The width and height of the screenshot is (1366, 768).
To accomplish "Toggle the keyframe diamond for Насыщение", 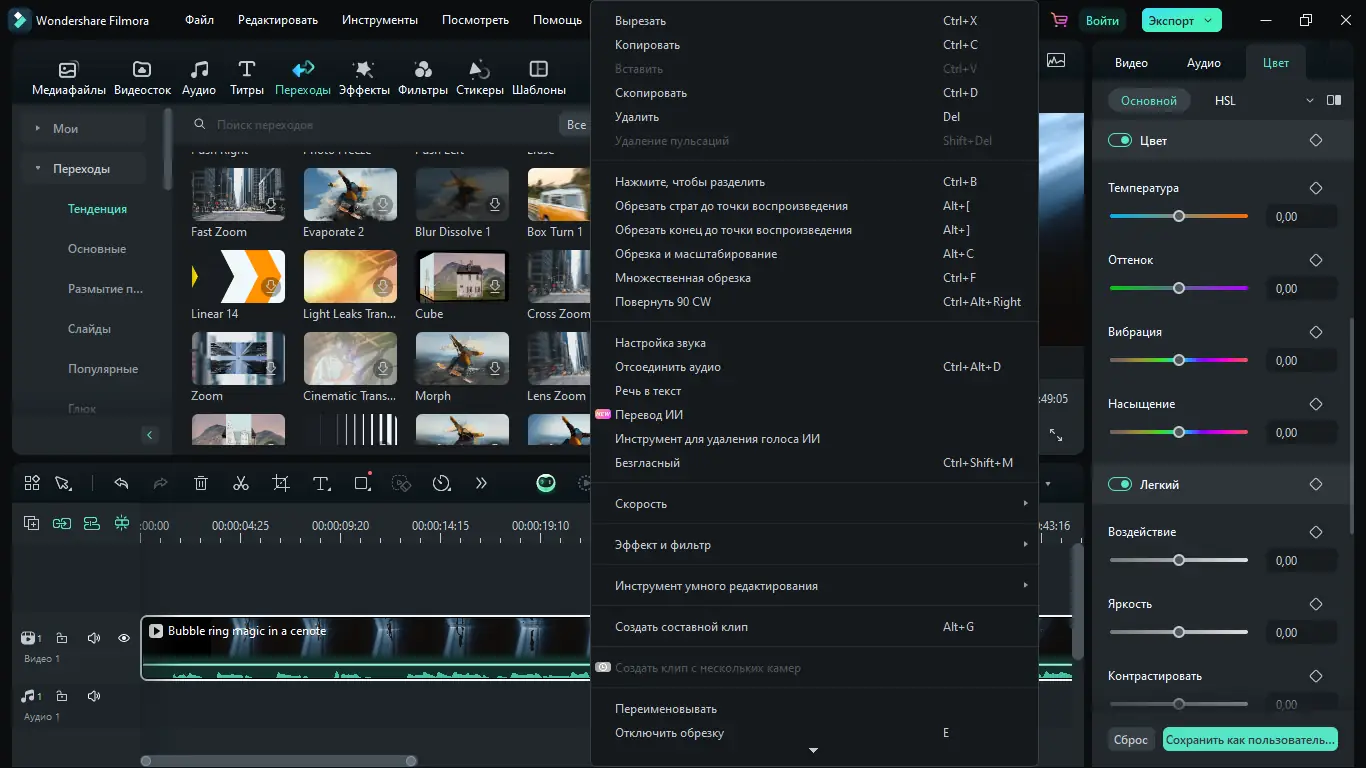I will click(x=1316, y=404).
